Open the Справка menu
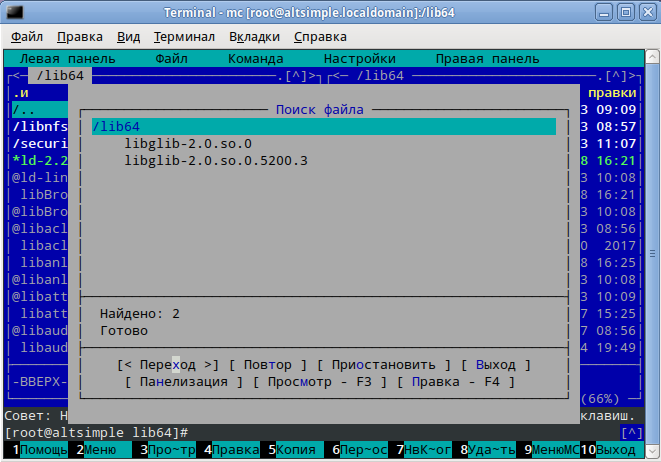661x462 pixels. (x=320, y=37)
